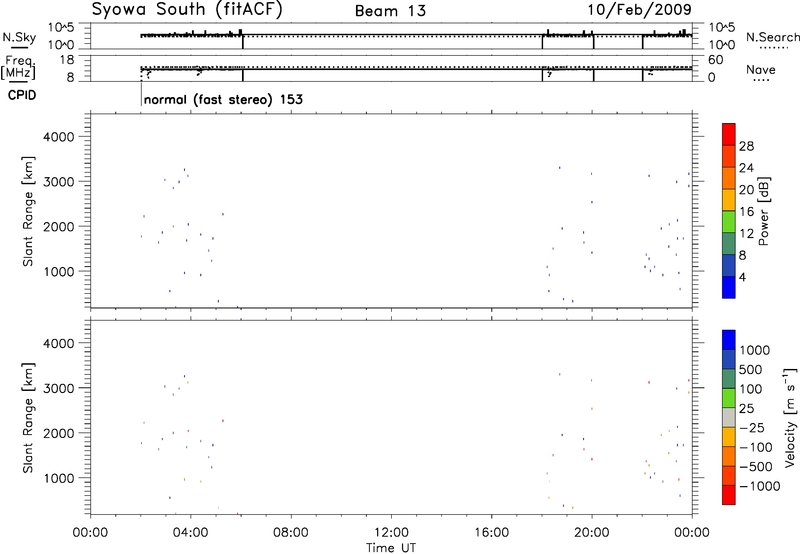Click "Slant Range [km]" label of velocity panel
This screenshot has width=800, height=554.
click(28, 418)
